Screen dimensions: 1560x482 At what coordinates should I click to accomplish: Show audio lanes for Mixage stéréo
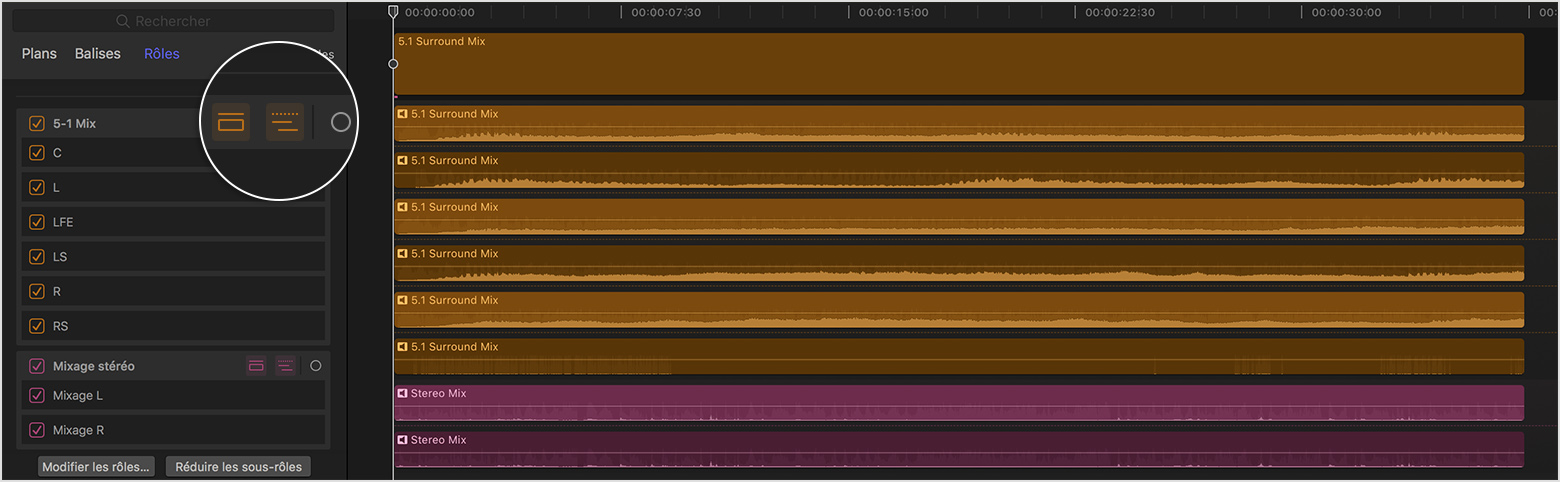[x=256, y=366]
